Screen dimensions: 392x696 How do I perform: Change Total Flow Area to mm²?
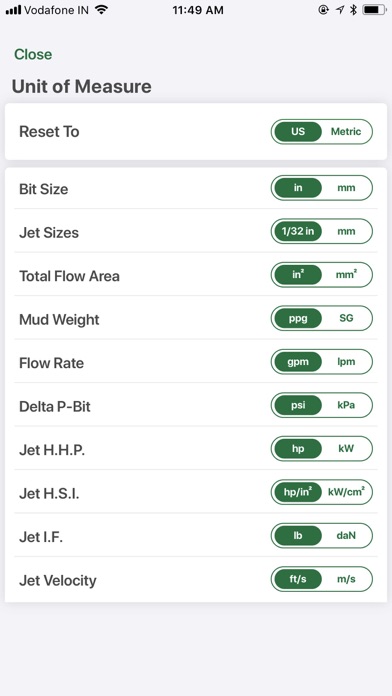[346, 275]
